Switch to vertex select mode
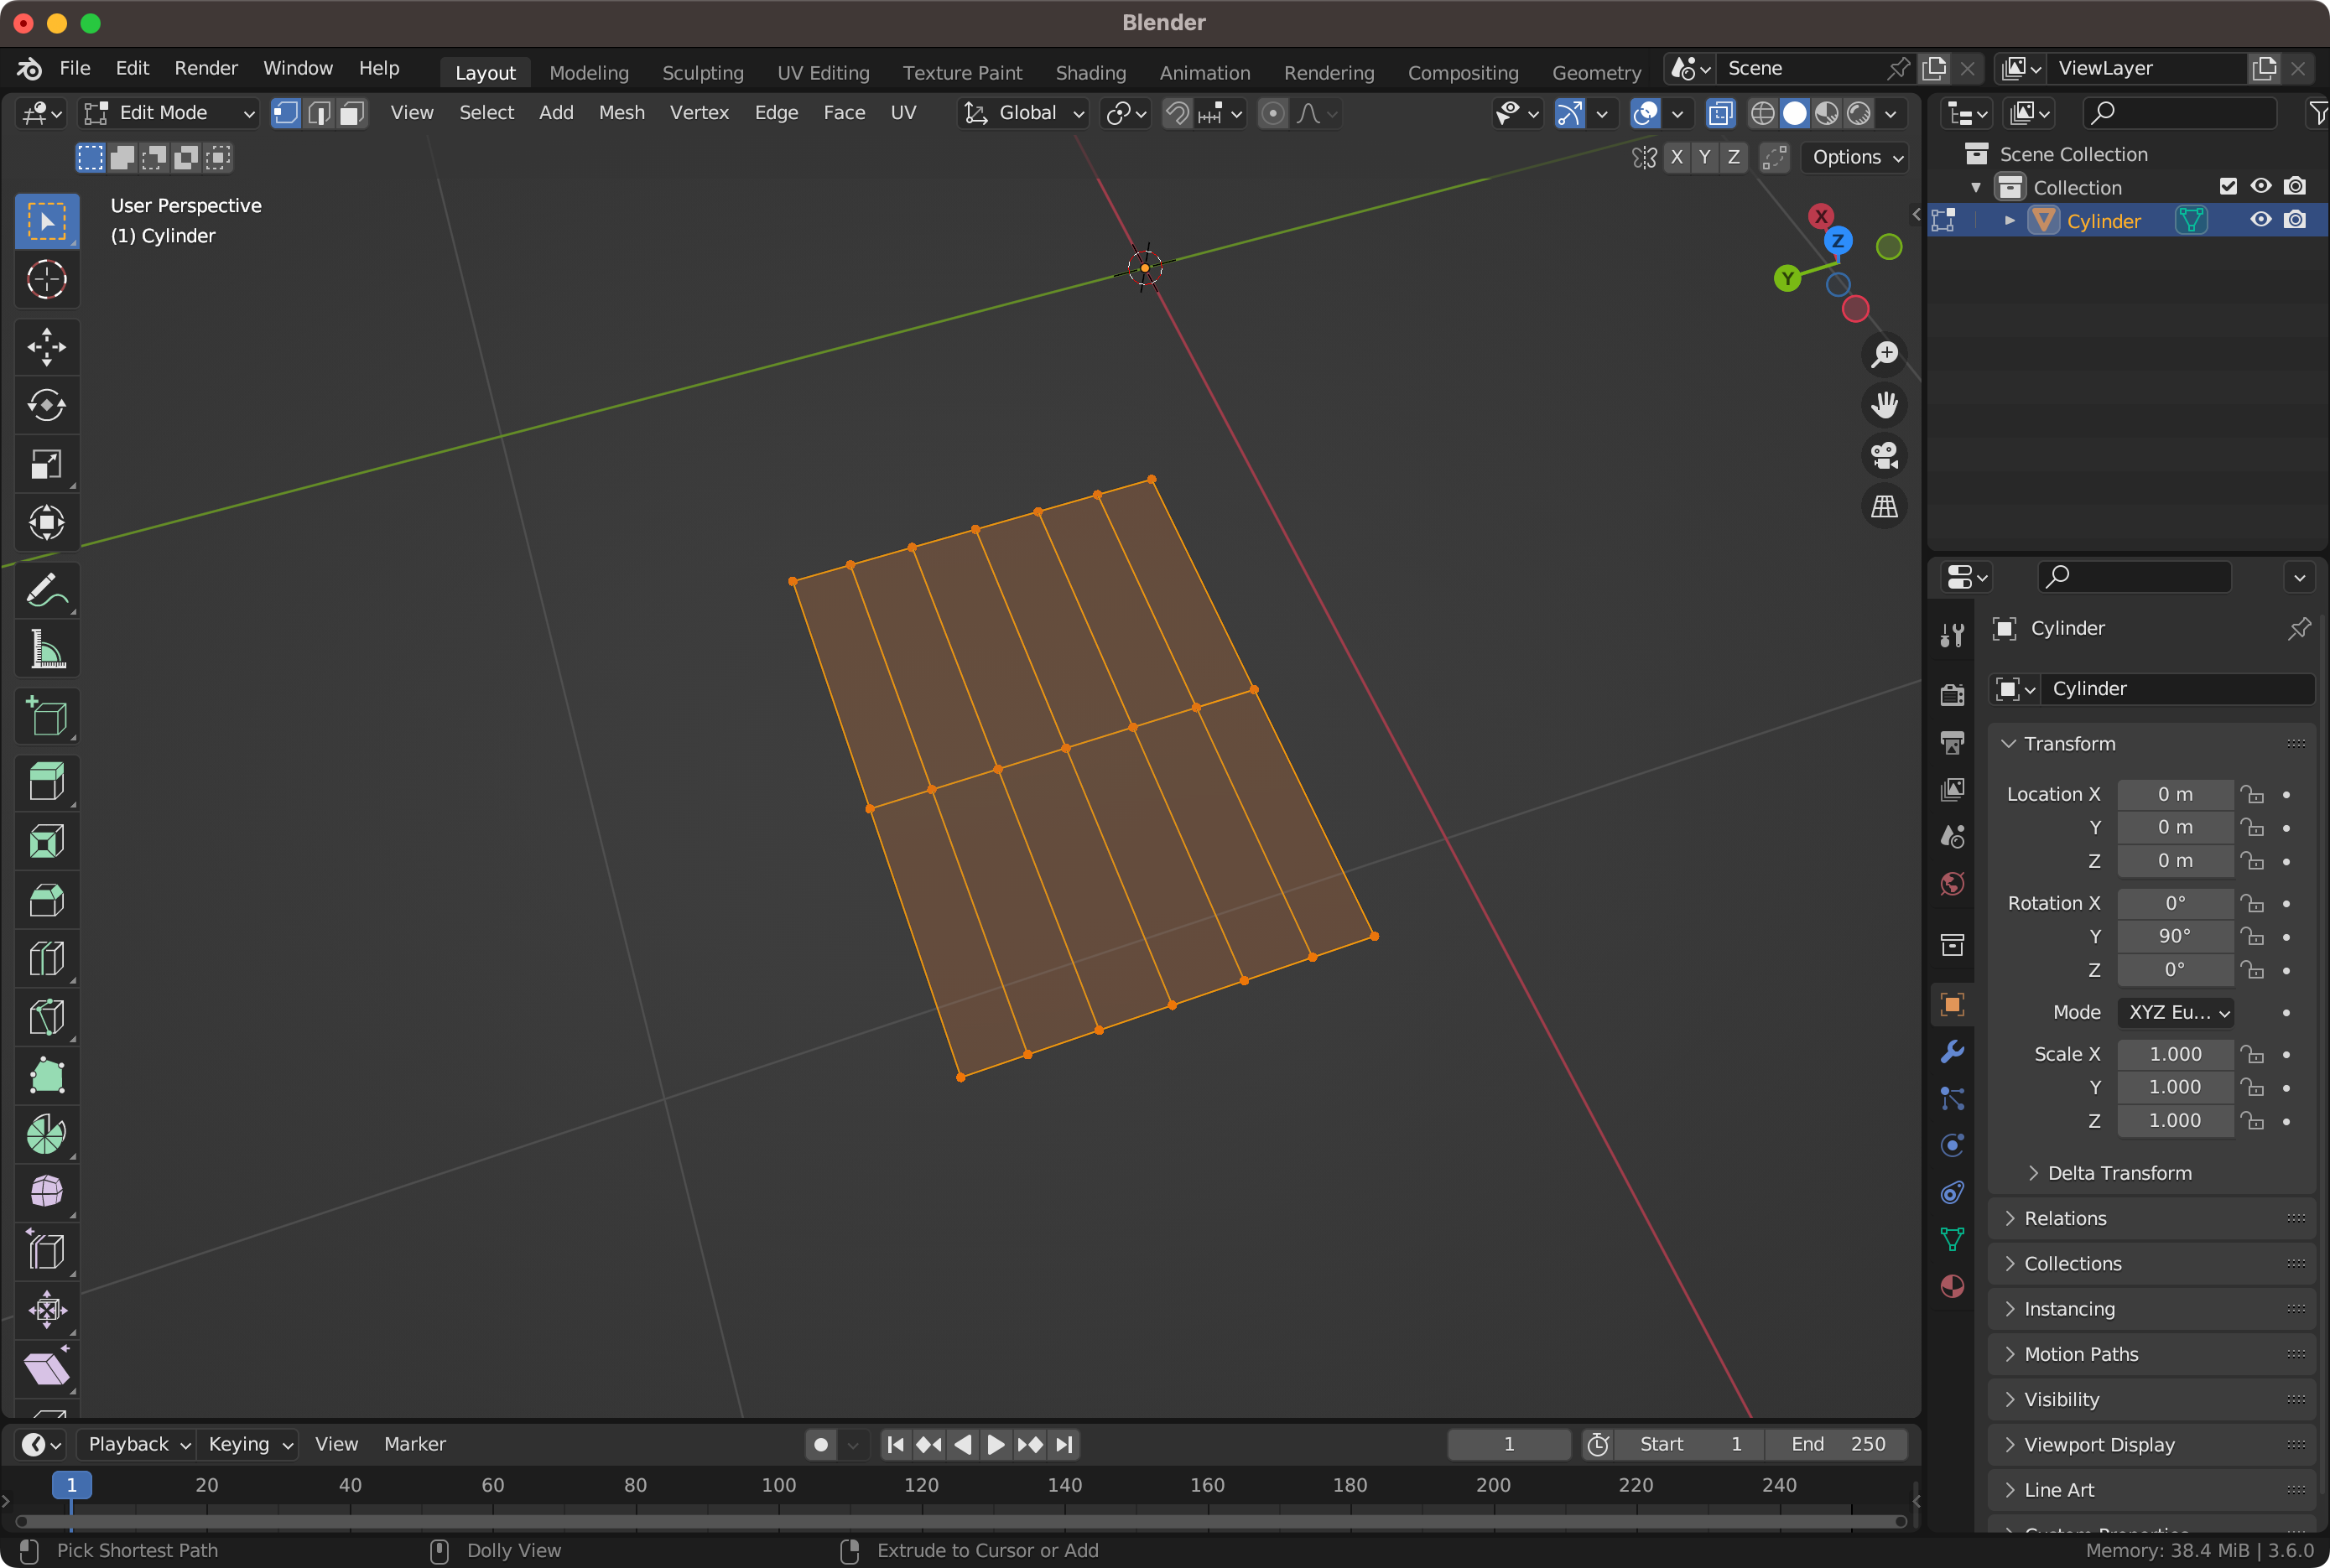Viewport: 2330px width, 1568px height. pos(286,113)
